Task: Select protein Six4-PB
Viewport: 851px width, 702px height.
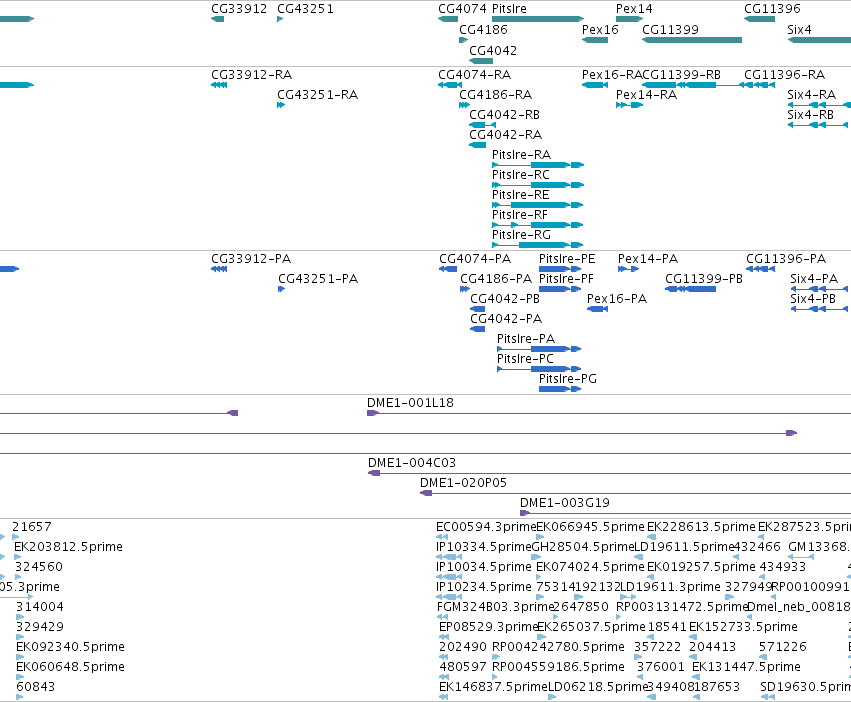Action: (x=819, y=309)
